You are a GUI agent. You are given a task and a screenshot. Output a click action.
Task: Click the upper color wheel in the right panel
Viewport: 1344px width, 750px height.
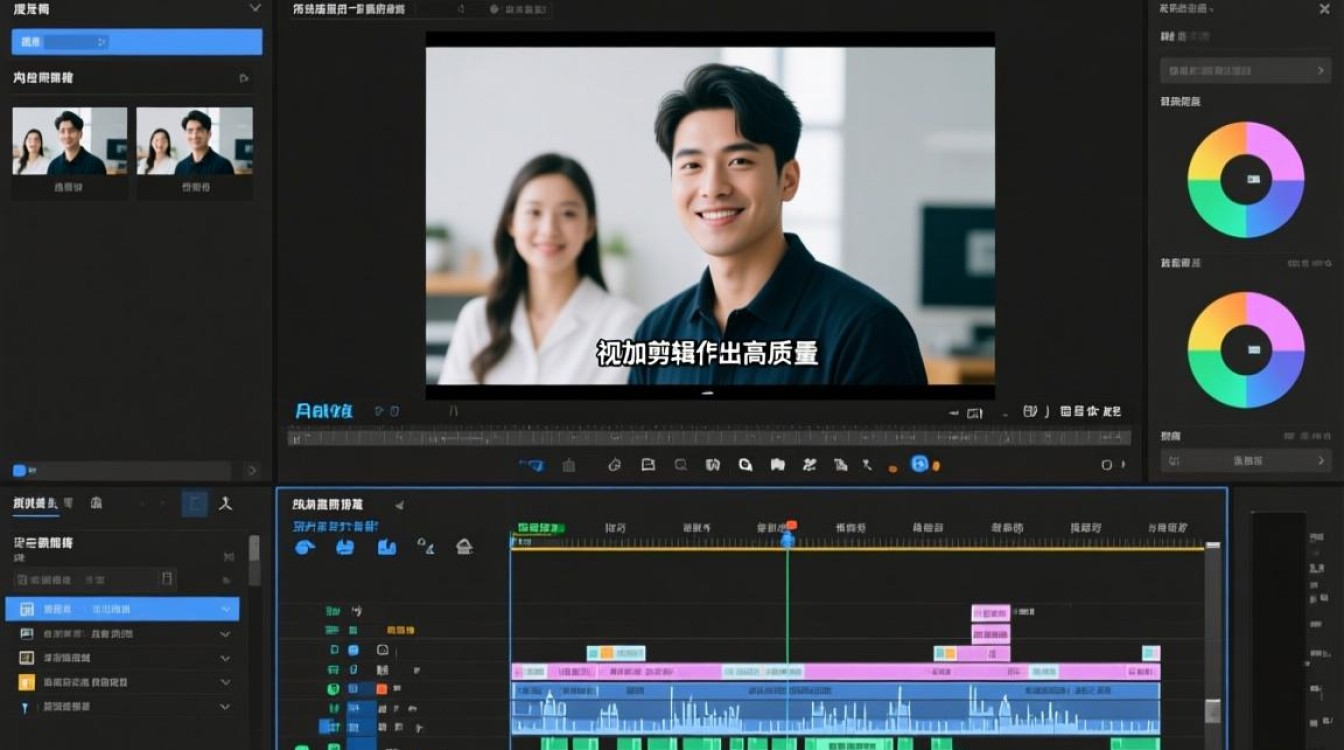1245,180
